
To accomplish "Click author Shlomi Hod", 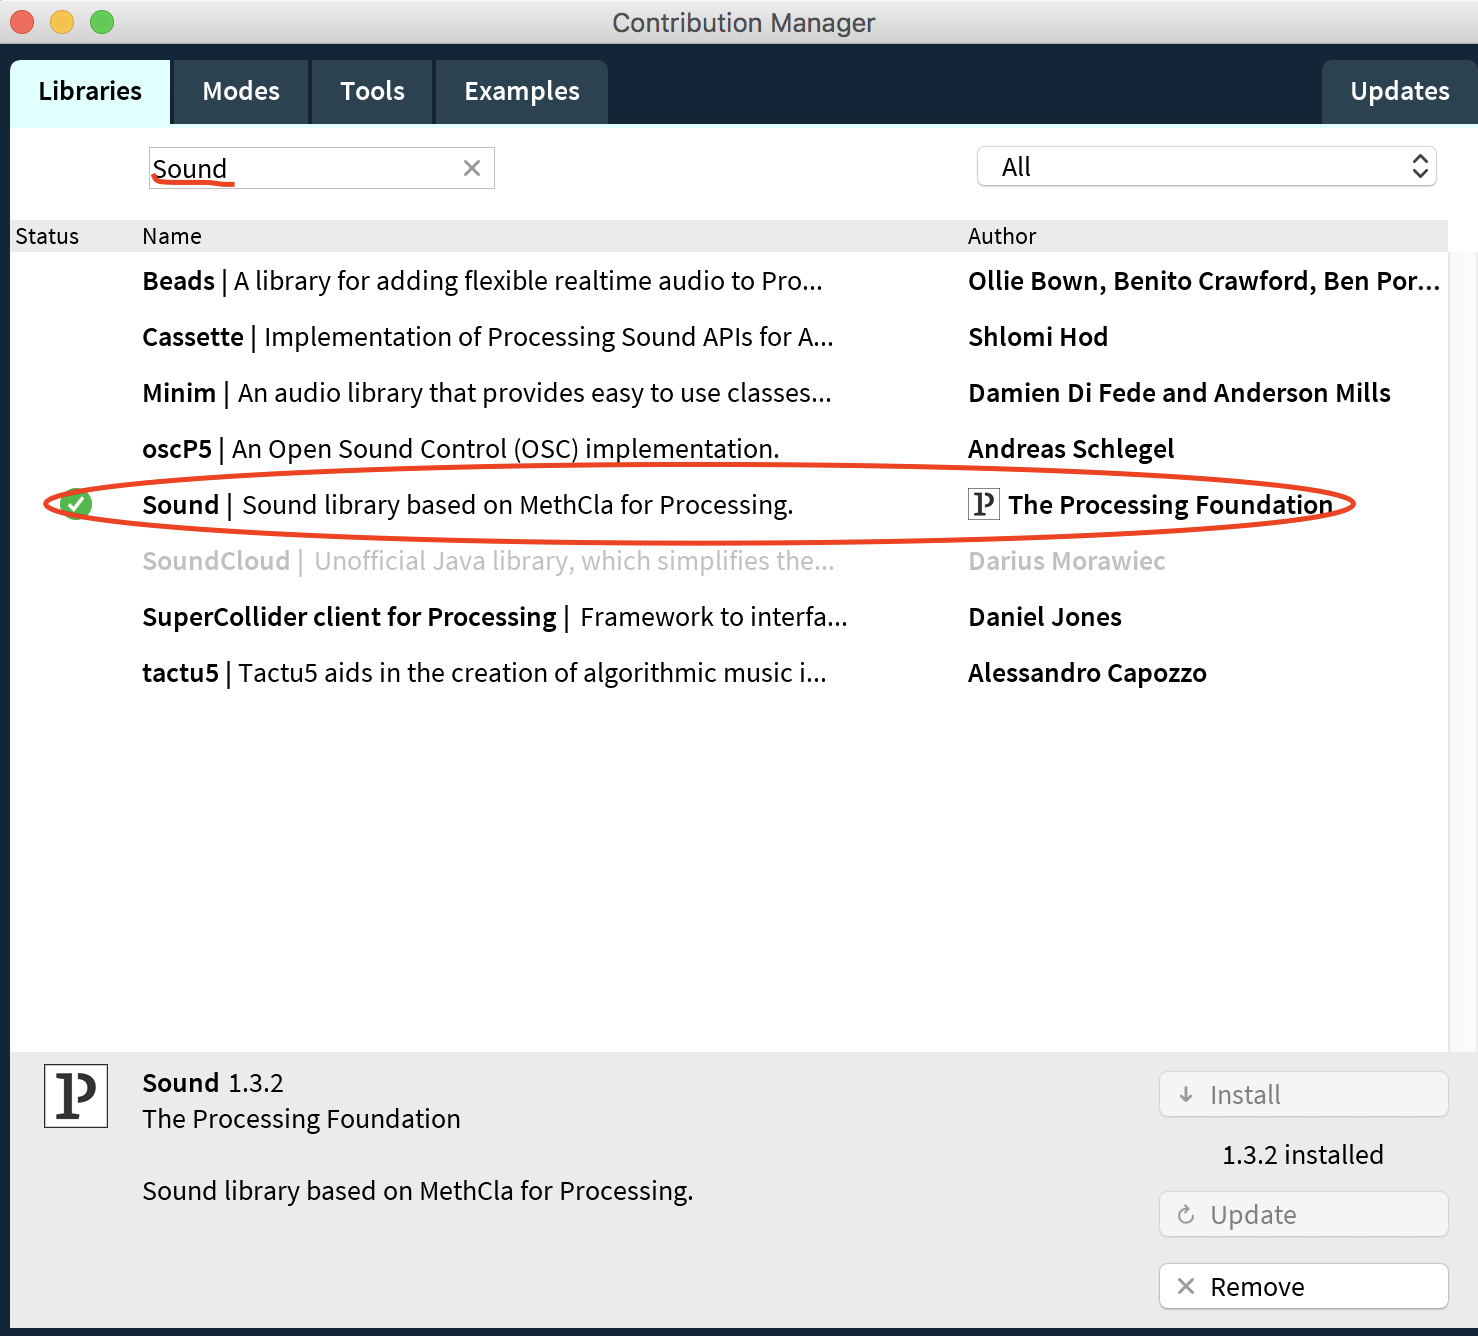I will [1038, 337].
